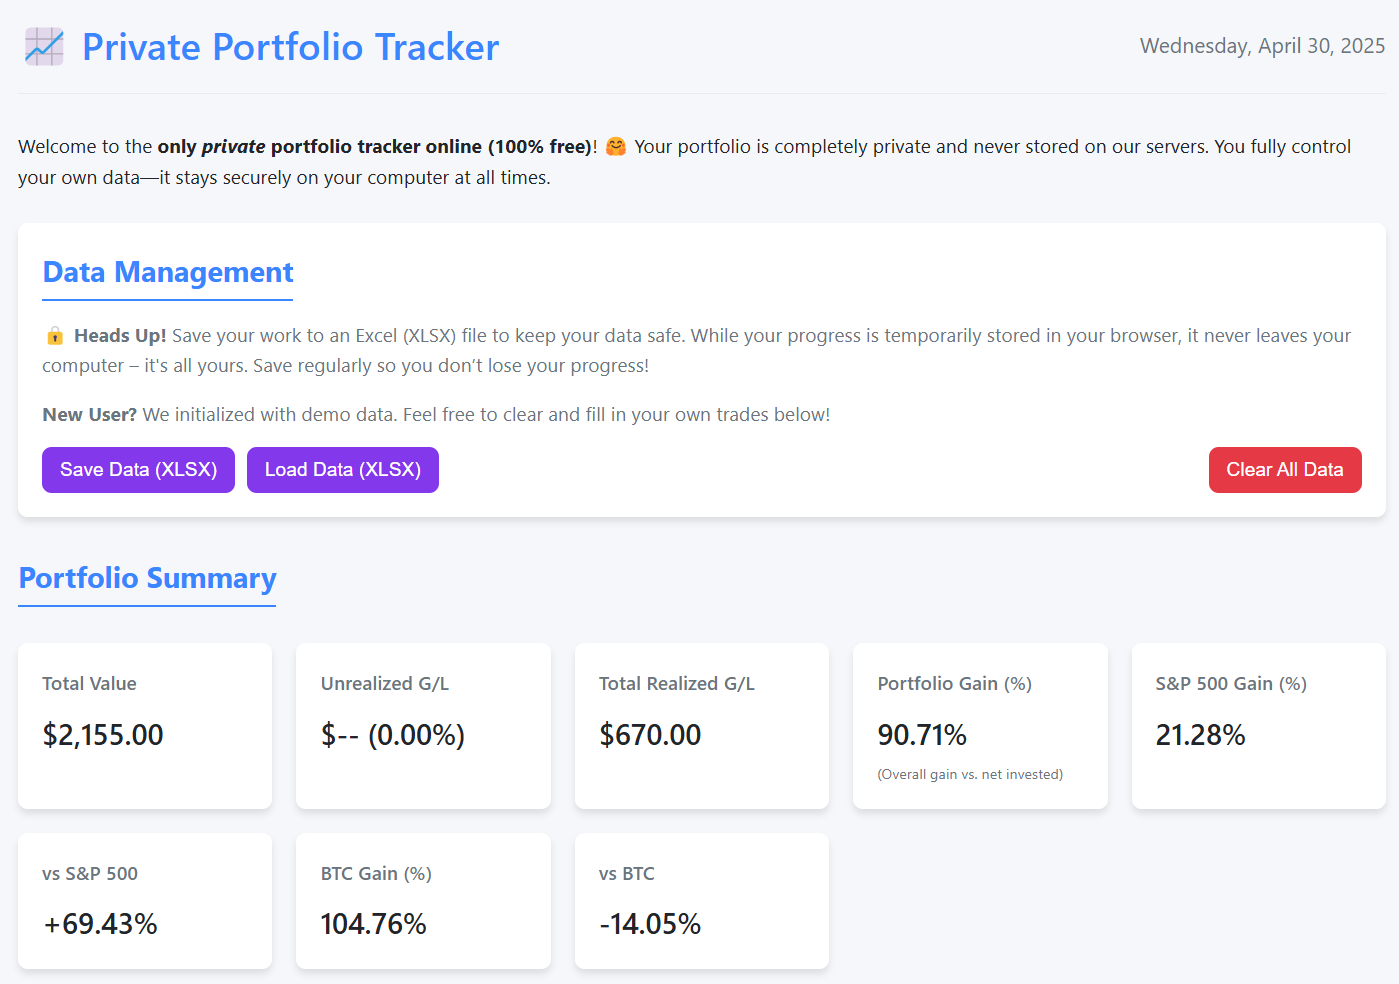Click the chart logo icon in the header
Viewport: 1399px width, 984px height.
pyautogui.click(x=43, y=46)
